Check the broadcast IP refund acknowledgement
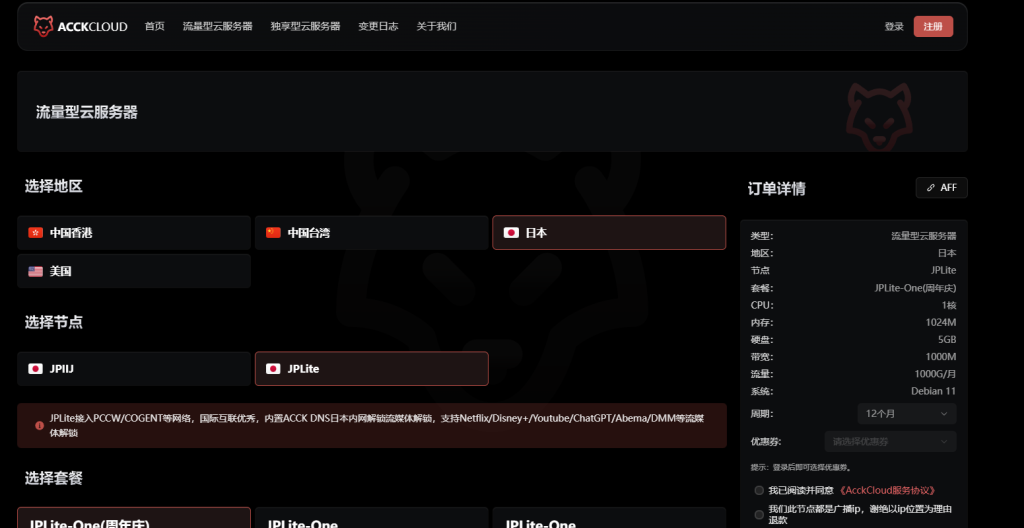This screenshot has width=1024, height=528. coord(759,514)
